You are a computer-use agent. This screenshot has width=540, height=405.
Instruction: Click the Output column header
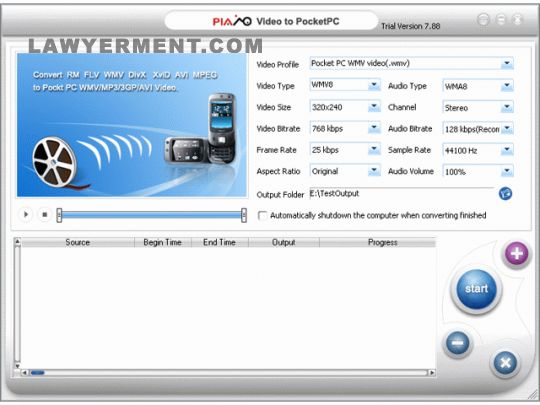(x=284, y=242)
